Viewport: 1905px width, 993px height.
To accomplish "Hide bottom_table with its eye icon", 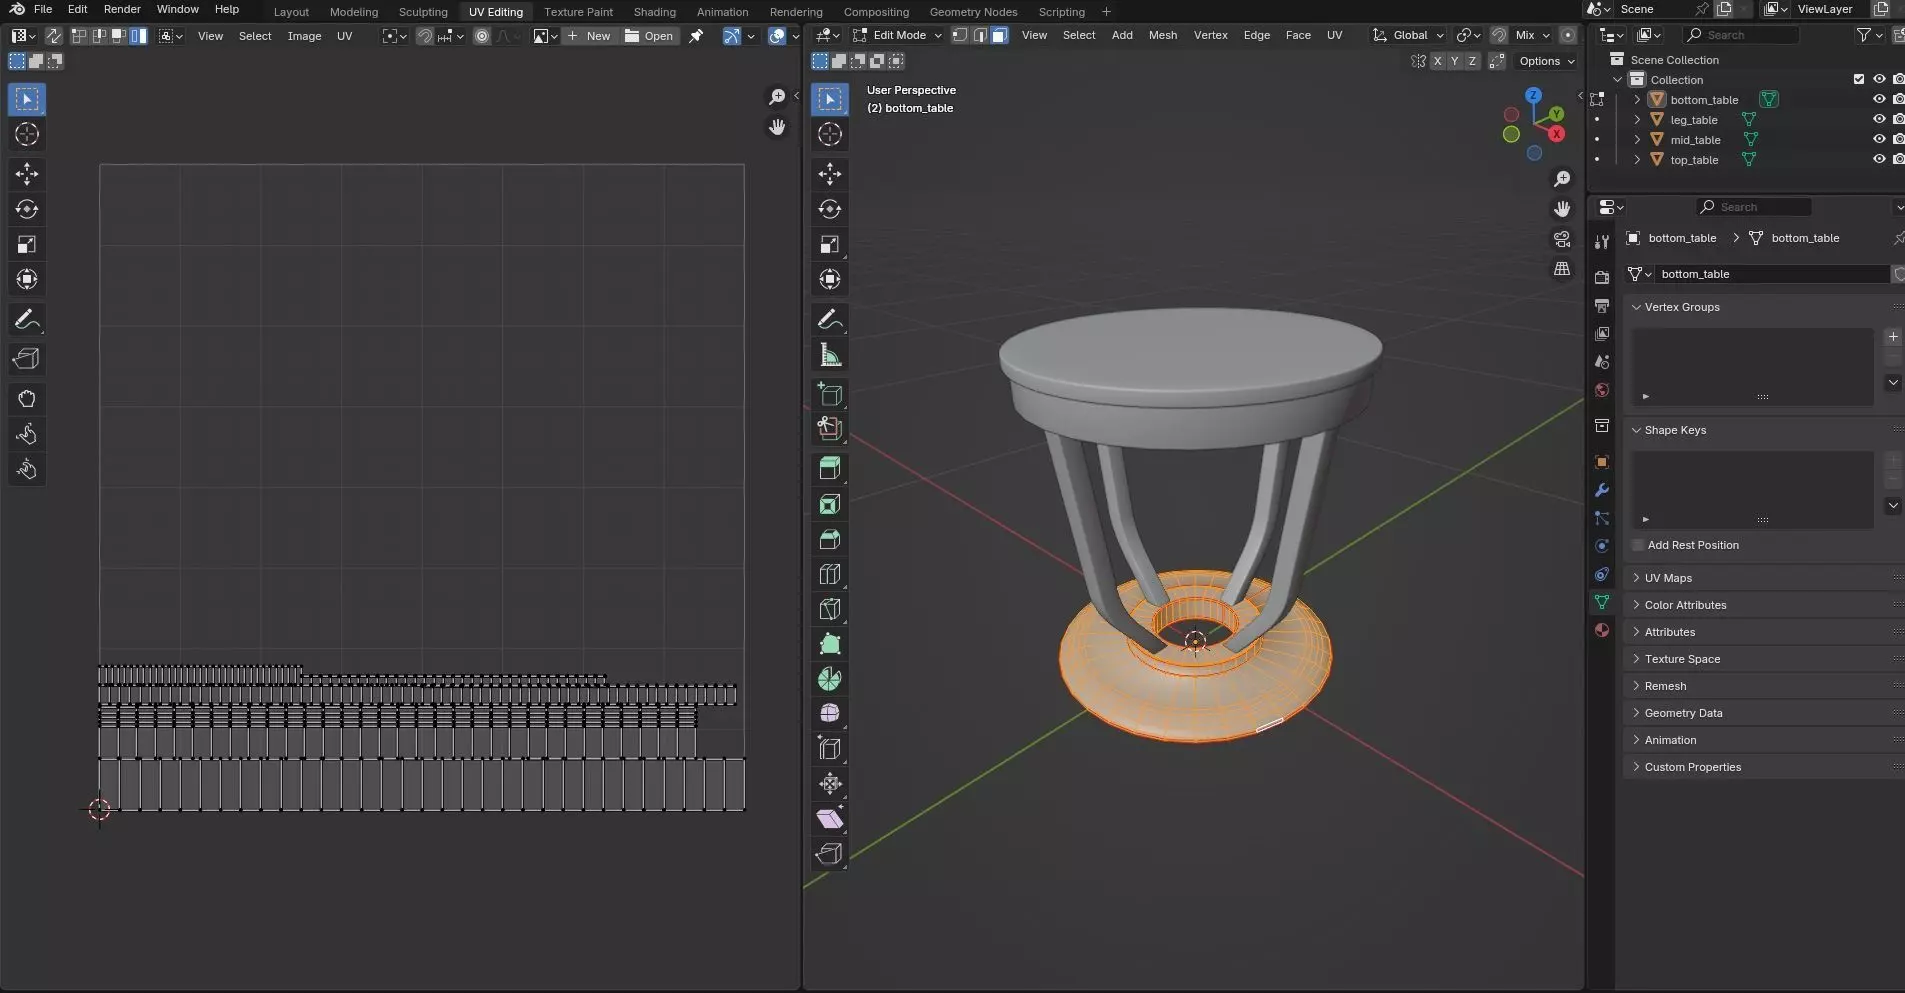I will click(x=1879, y=99).
